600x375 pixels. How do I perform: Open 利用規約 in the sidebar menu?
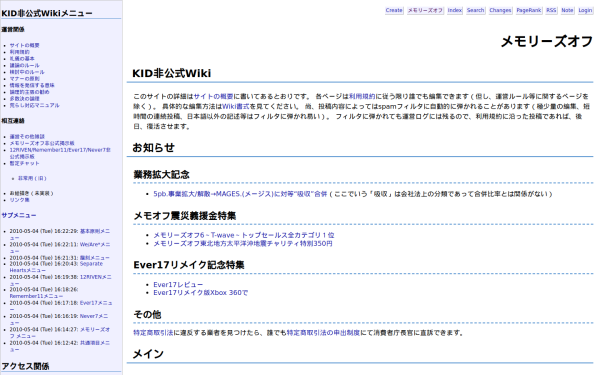pos(19,52)
